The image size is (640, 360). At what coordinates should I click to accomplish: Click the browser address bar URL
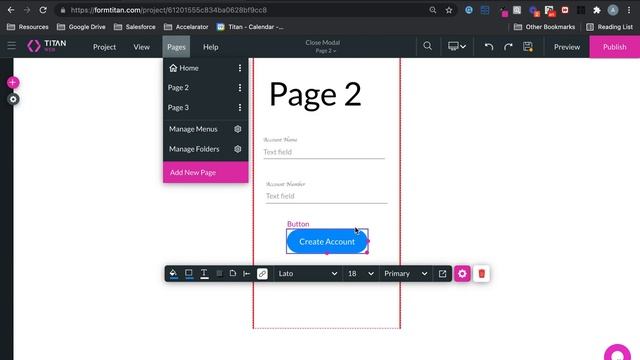(168, 10)
